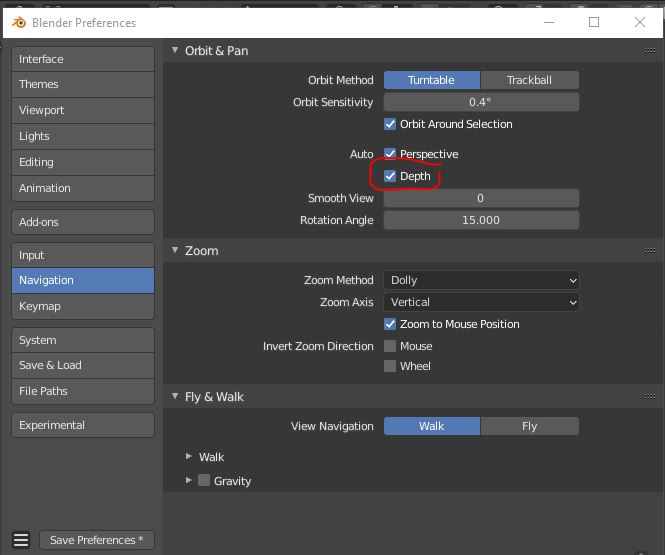Open the Zoom Method dropdown

481,281
